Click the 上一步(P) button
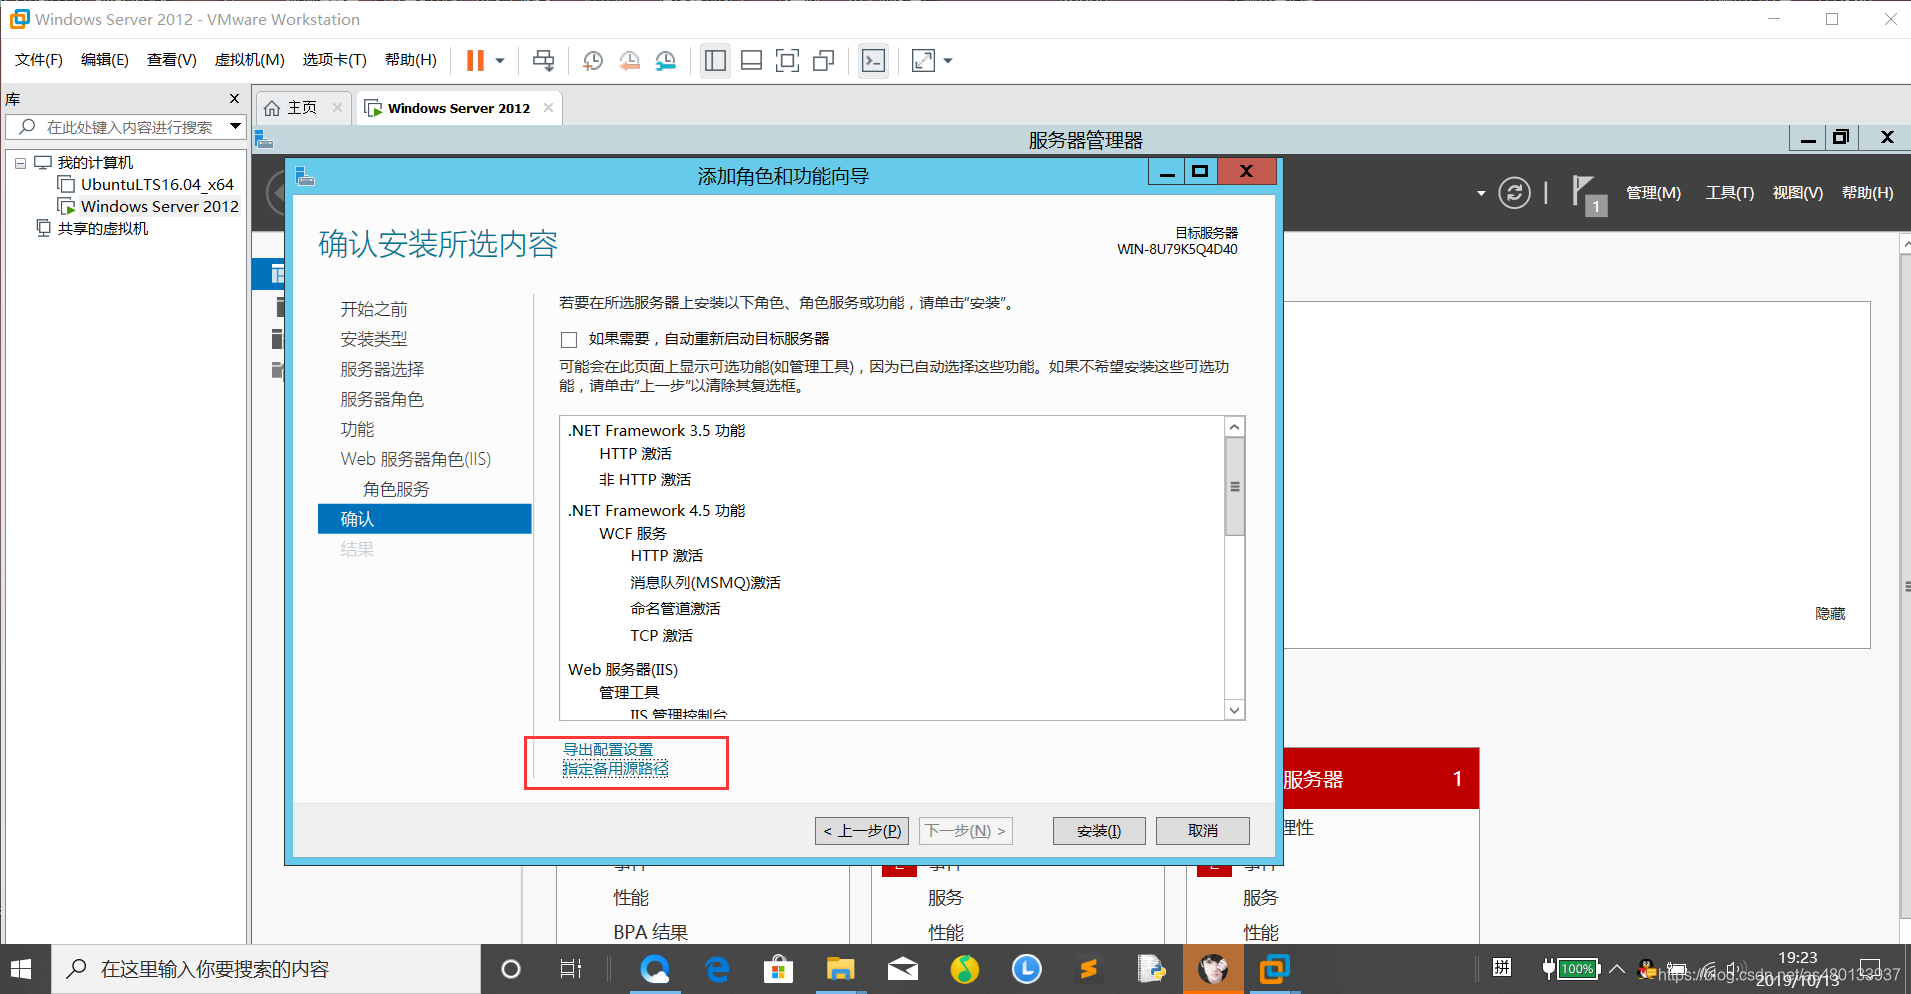The width and height of the screenshot is (1911, 994). 862,831
